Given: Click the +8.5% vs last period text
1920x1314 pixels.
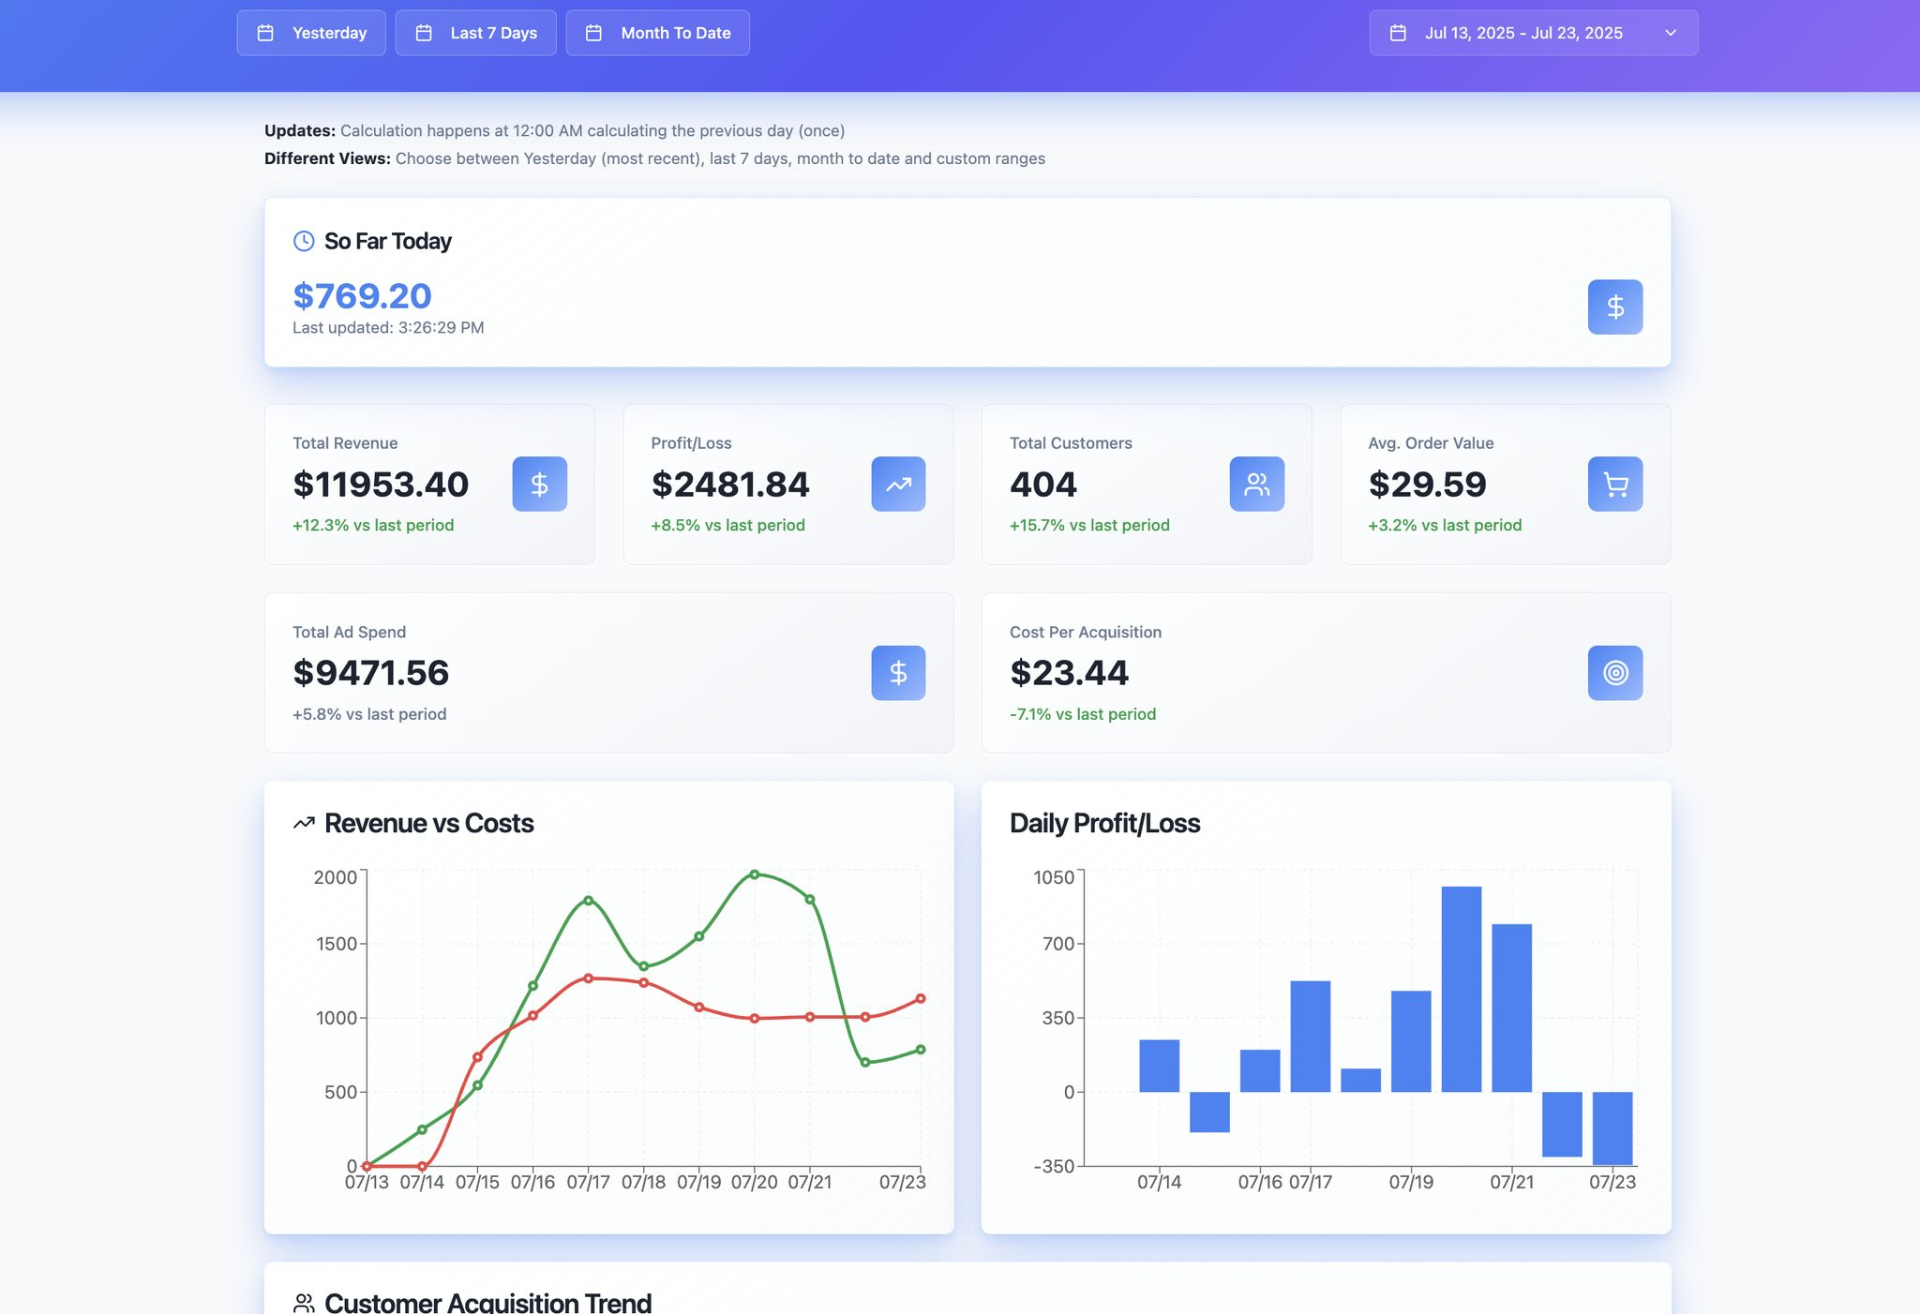Looking at the screenshot, I should pyautogui.click(x=728, y=525).
